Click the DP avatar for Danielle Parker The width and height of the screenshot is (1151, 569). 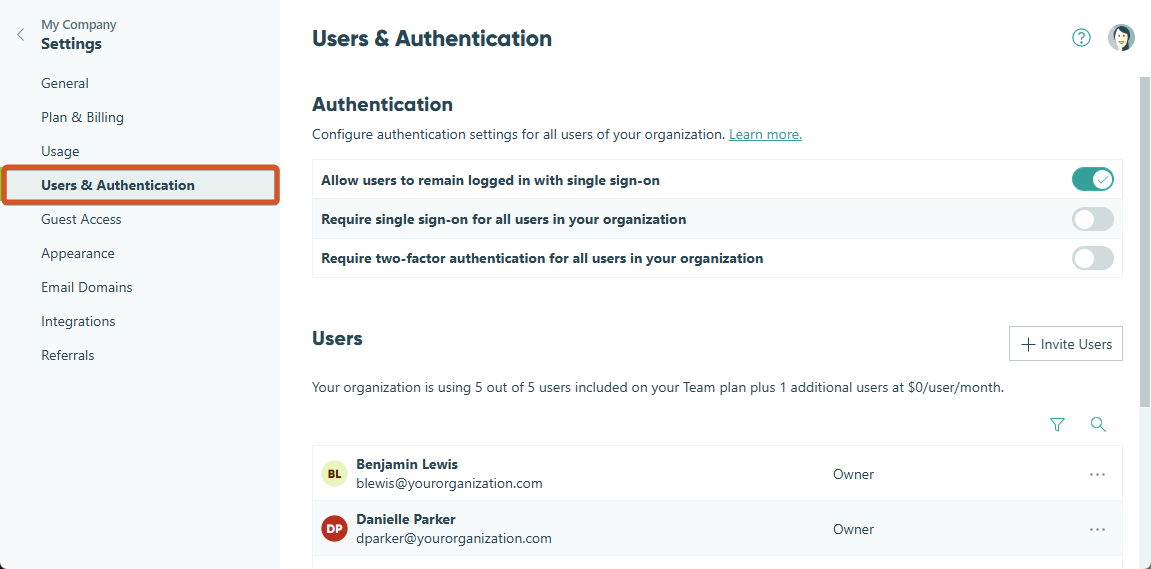click(x=334, y=529)
